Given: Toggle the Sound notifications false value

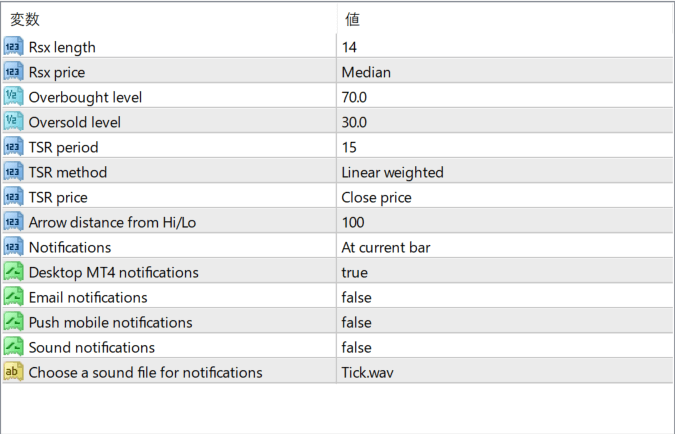Looking at the screenshot, I should coord(504,347).
